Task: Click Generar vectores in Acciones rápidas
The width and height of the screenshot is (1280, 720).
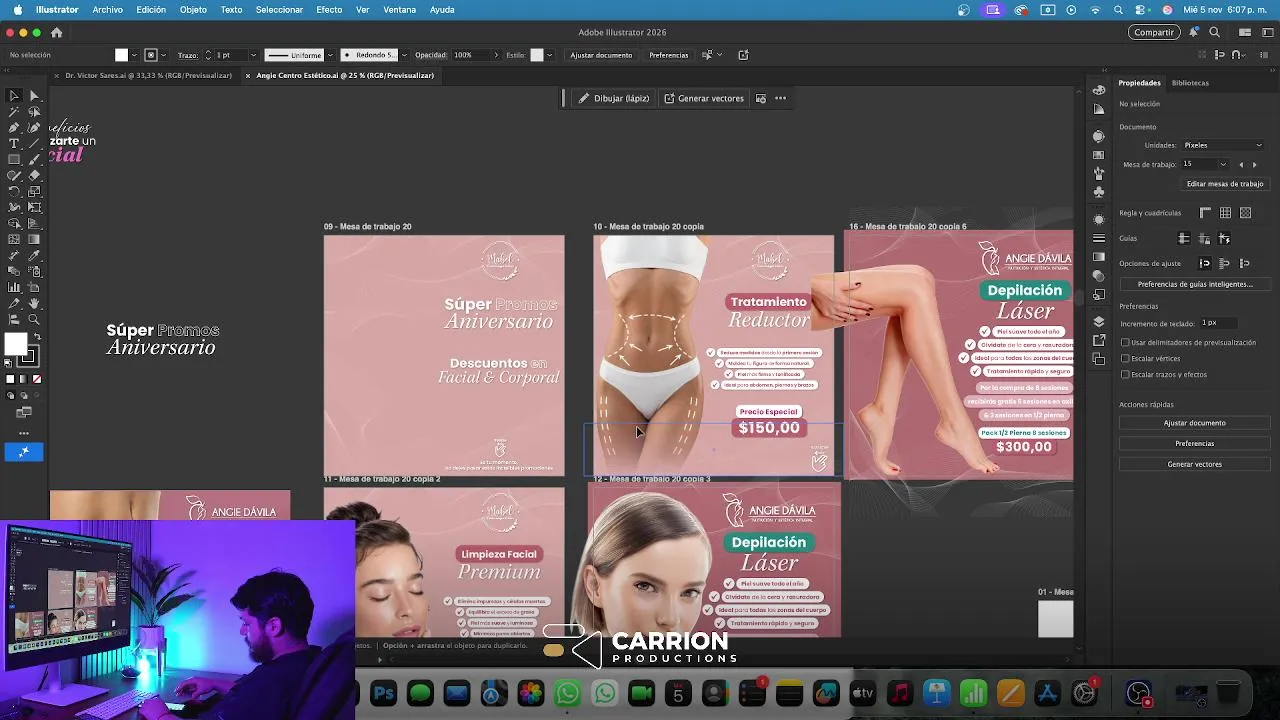Action: point(1195,464)
